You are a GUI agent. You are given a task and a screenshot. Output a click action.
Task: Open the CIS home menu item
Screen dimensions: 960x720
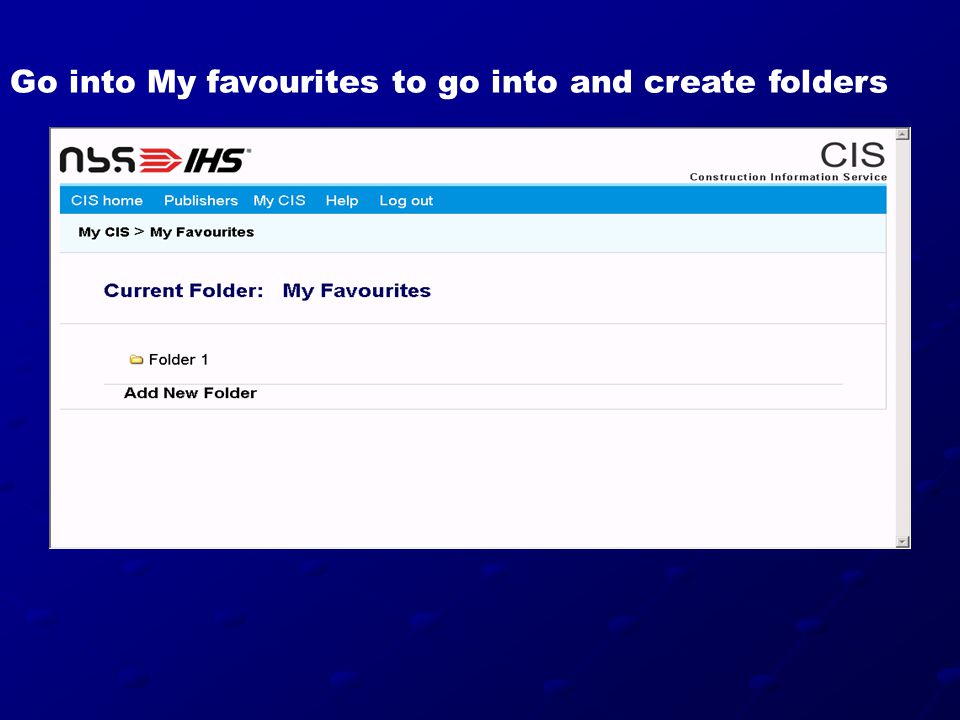(107, 200)
